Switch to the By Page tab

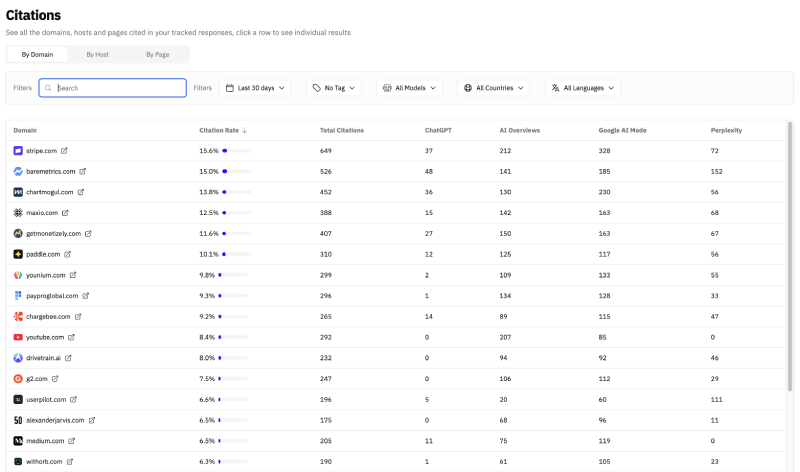(x=158, y=54)
